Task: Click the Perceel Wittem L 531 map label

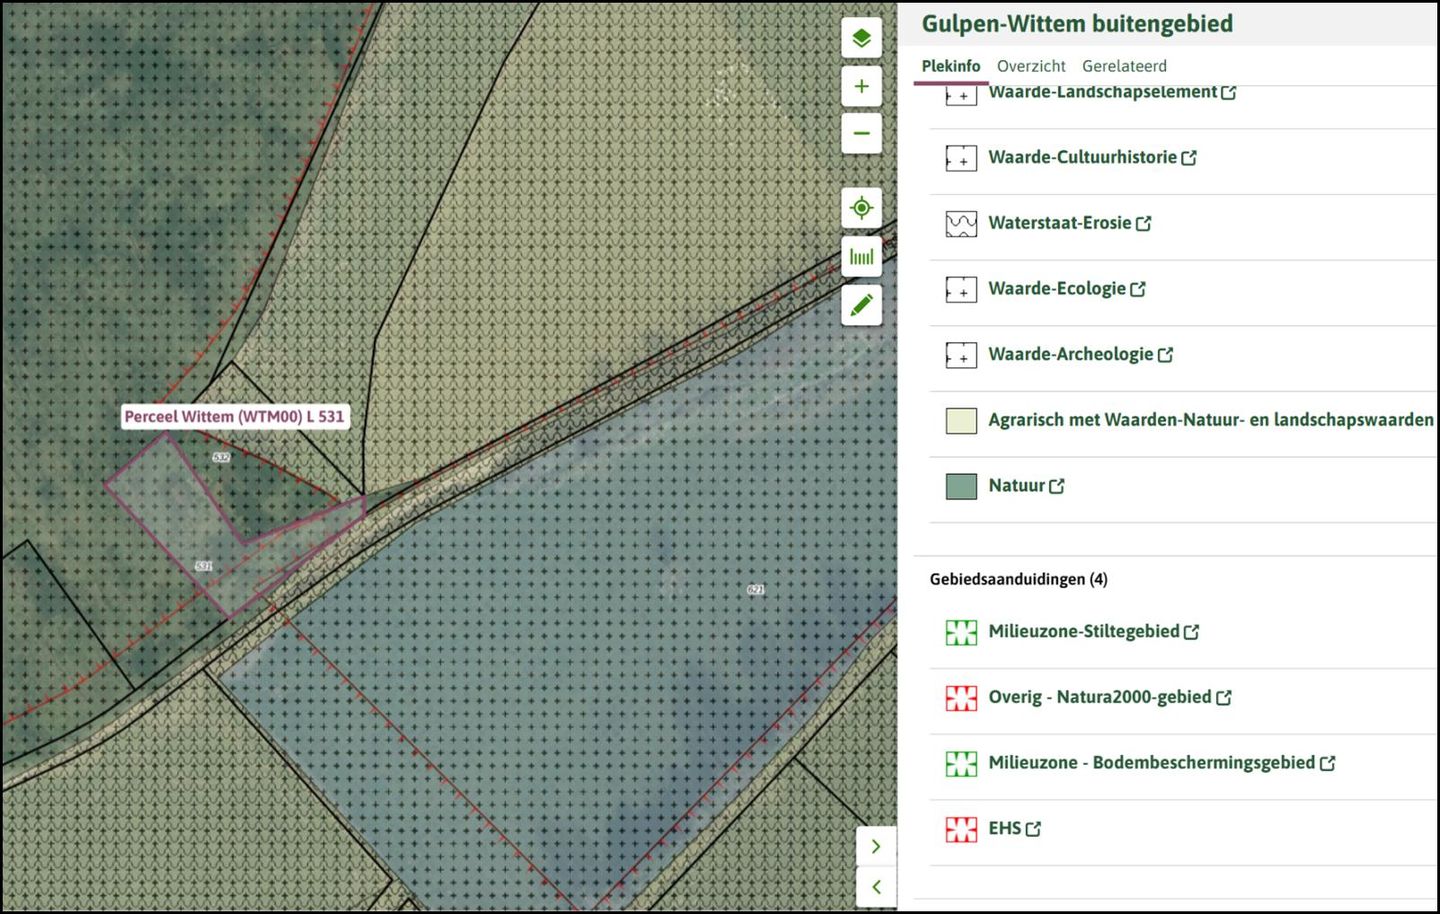Action: click(234, 417)
